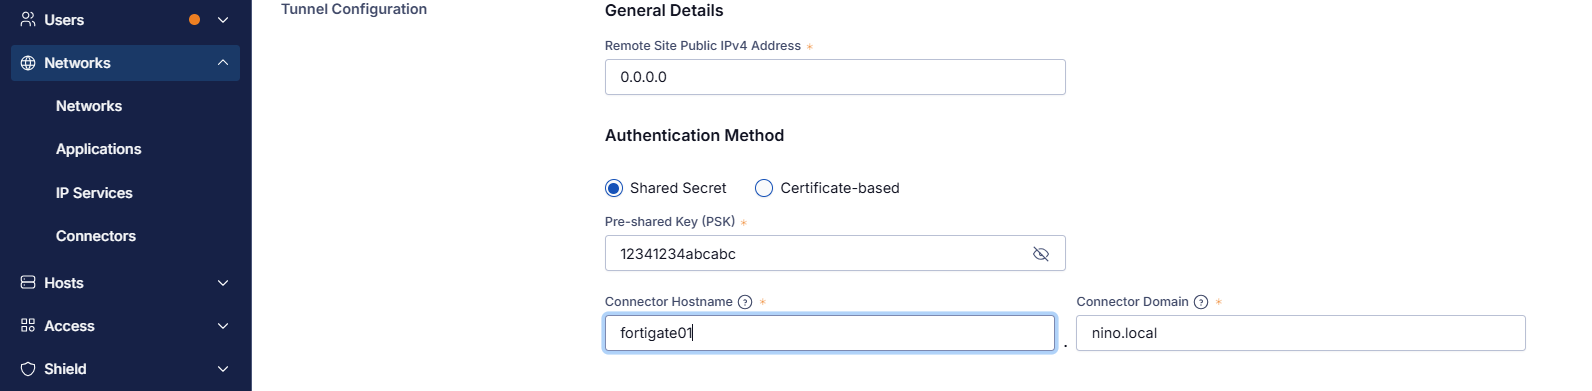Open Applications under Networks menu

click(99, 149)
